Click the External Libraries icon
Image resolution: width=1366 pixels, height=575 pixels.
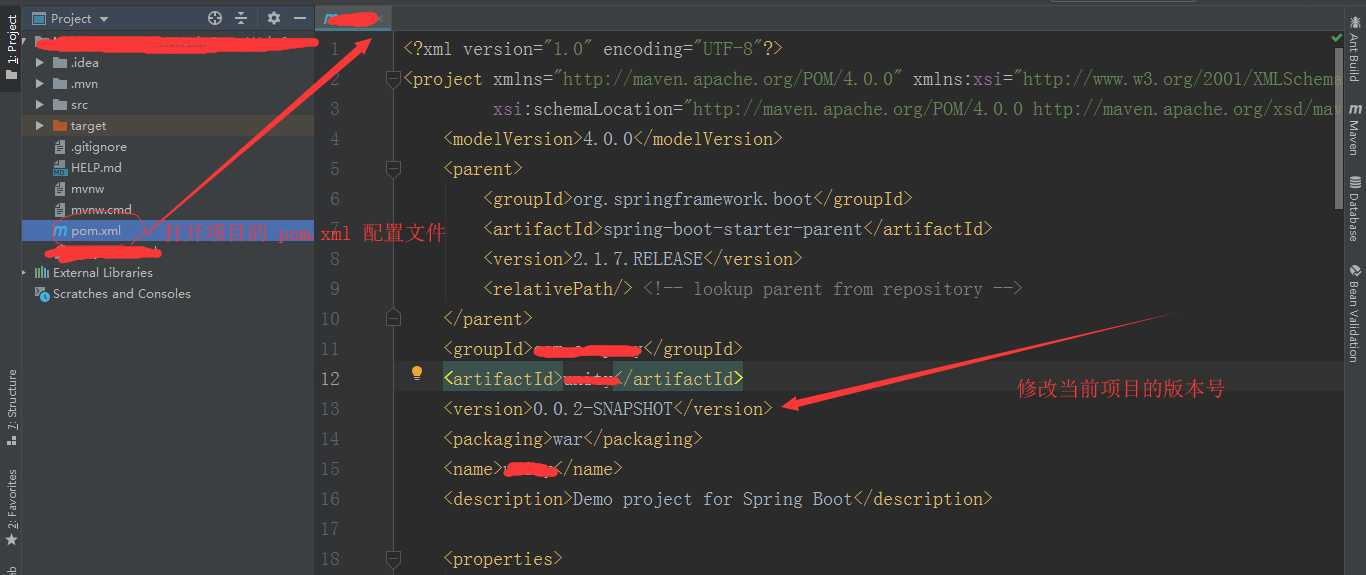pos(42,272)
